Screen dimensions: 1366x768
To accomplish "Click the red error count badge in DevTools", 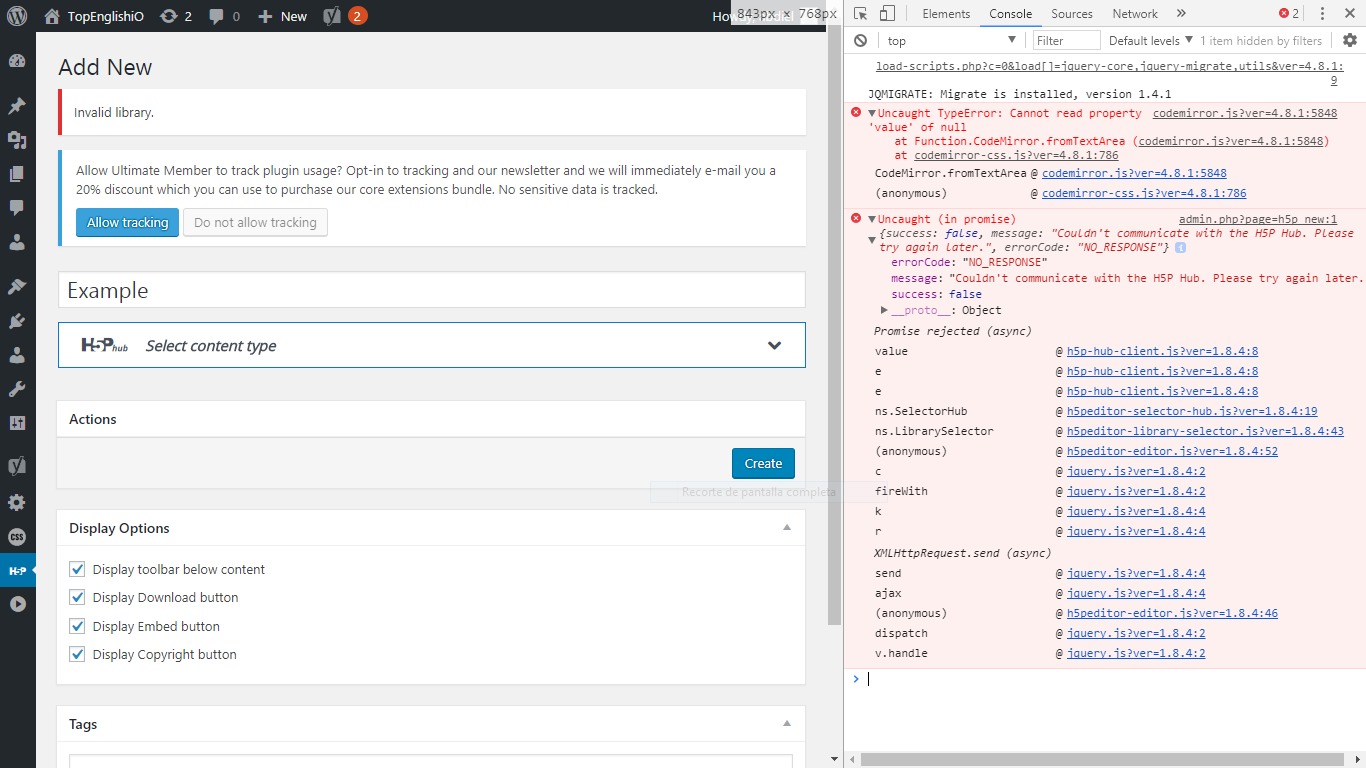I will pyautogui.click(x=1290, y=14).
